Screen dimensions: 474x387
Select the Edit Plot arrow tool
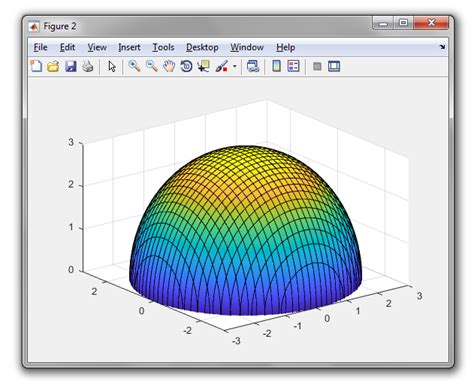[x=112, y=66]
